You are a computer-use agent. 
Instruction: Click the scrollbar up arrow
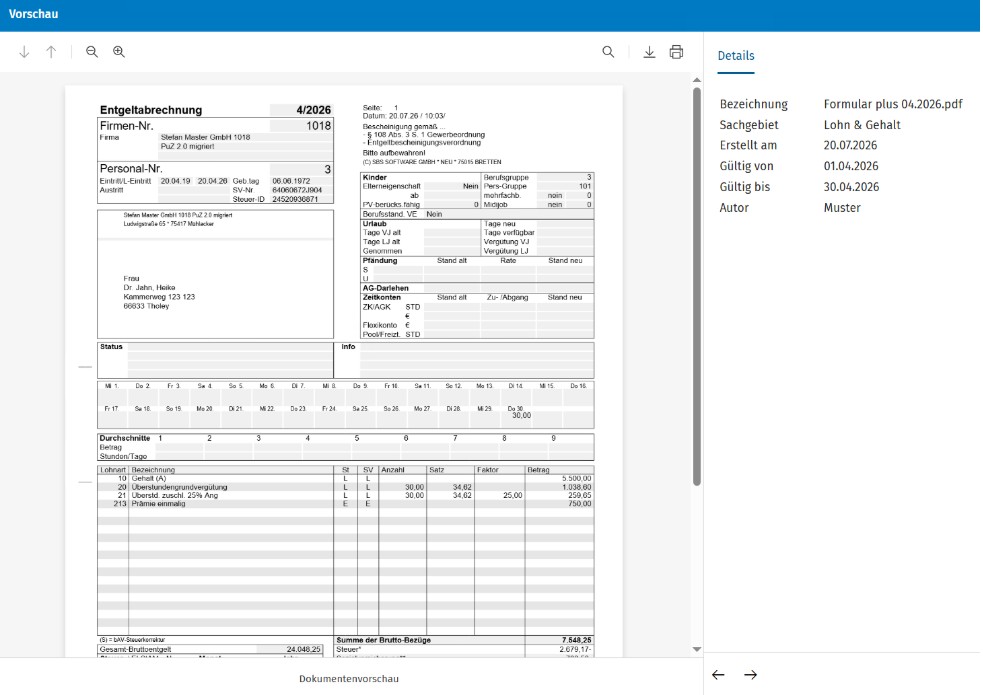pyautogui.click(x=697, y=80)
